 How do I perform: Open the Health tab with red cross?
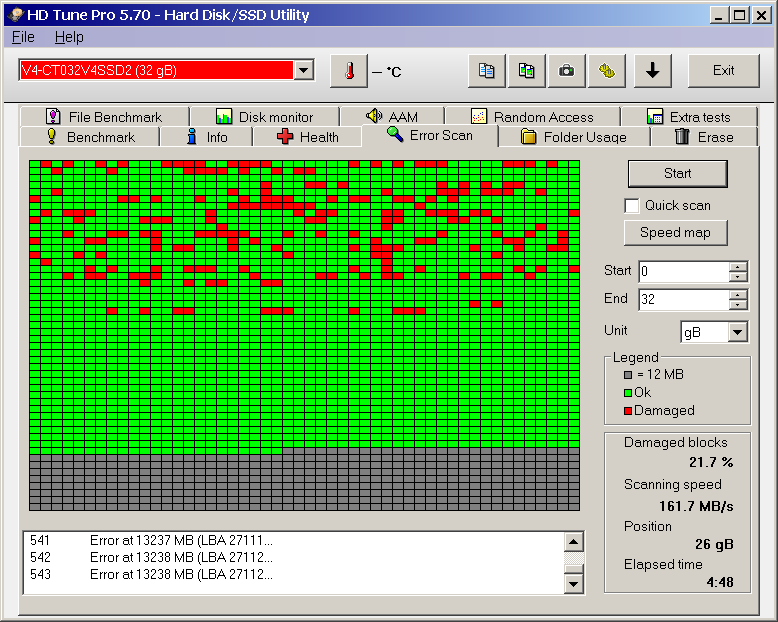[307, 137]
